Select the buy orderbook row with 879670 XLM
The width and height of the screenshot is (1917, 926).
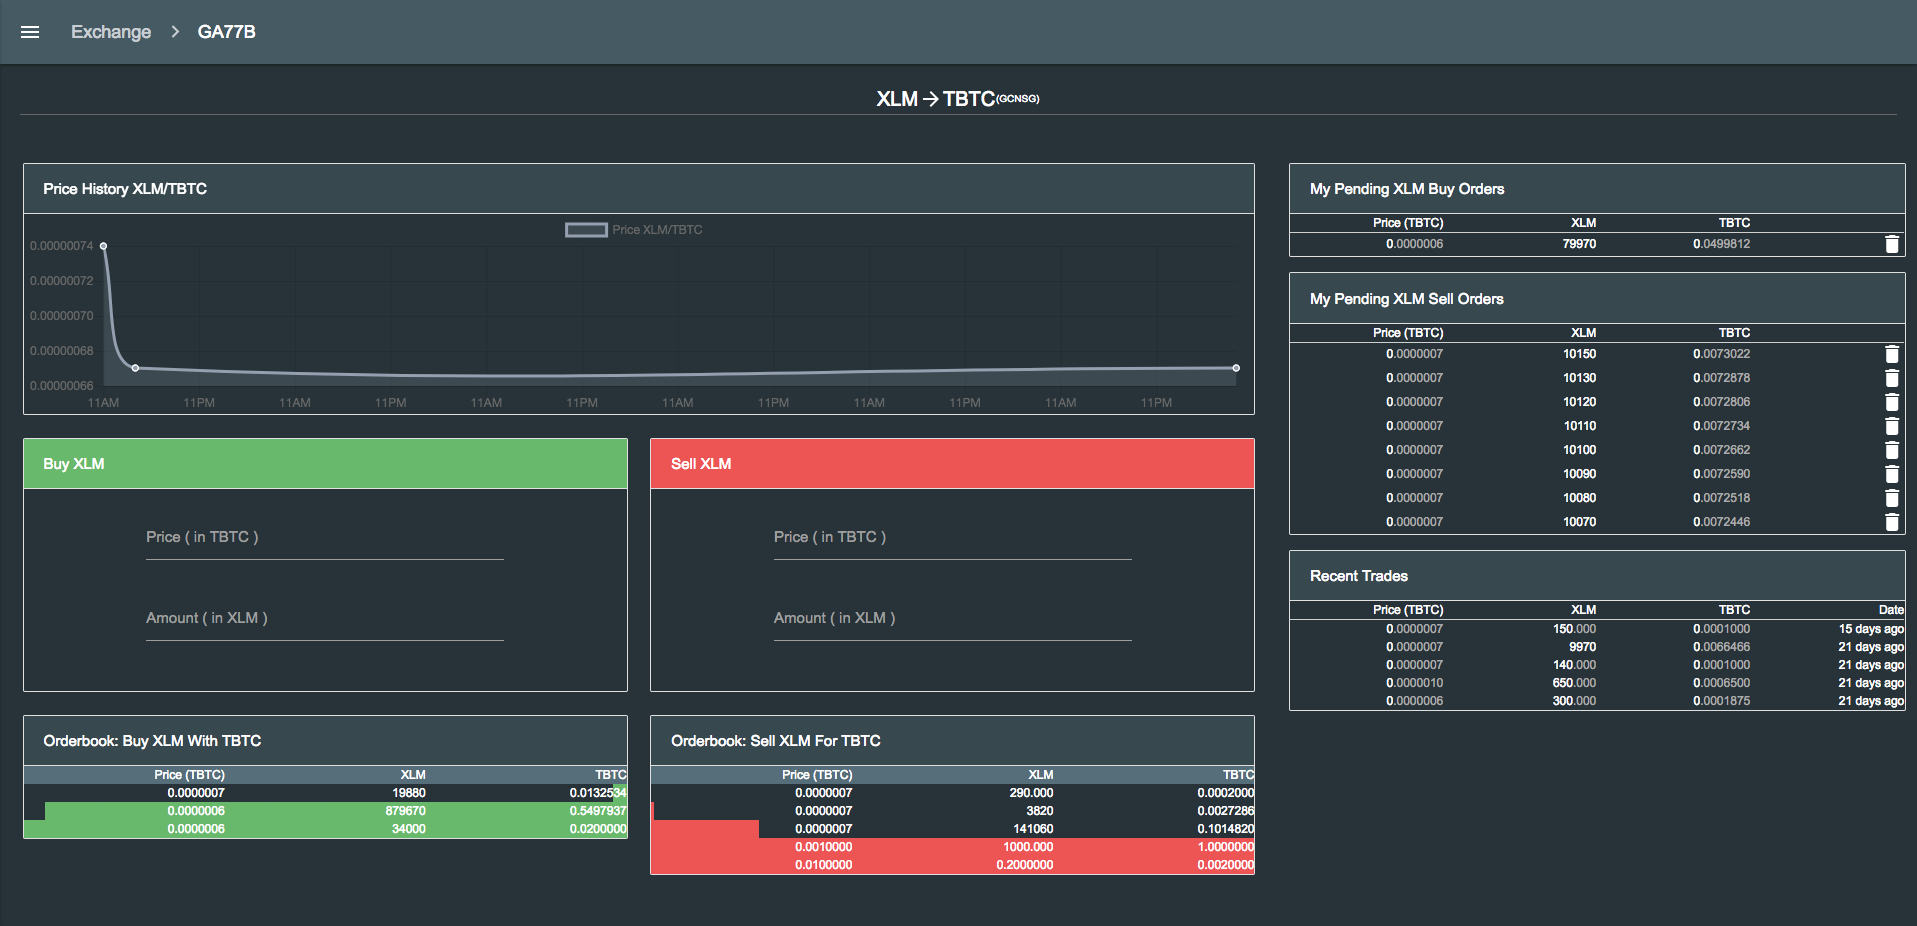325,811
